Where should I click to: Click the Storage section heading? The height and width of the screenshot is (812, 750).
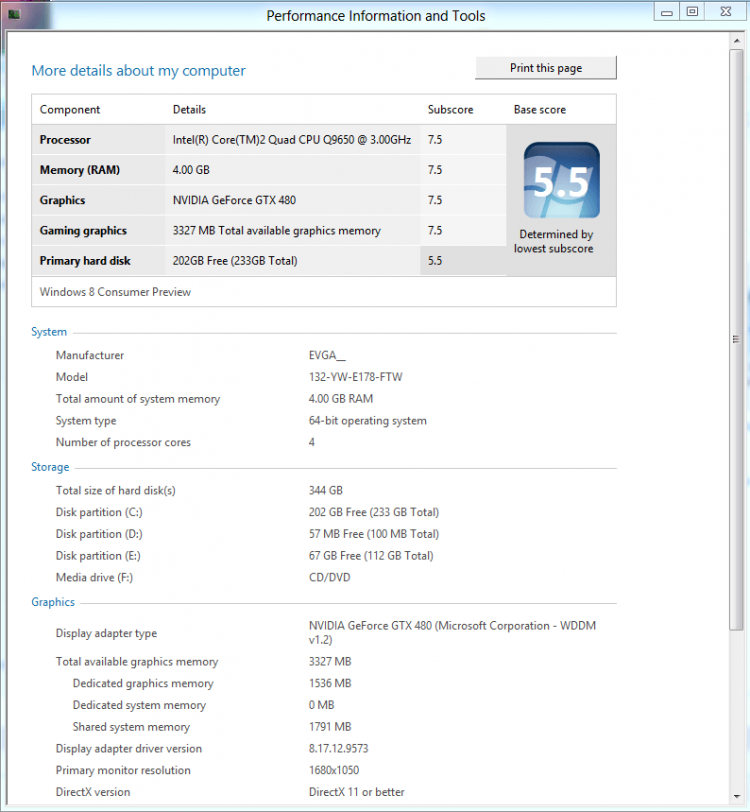pyautogui.click(x=50, y=467)
